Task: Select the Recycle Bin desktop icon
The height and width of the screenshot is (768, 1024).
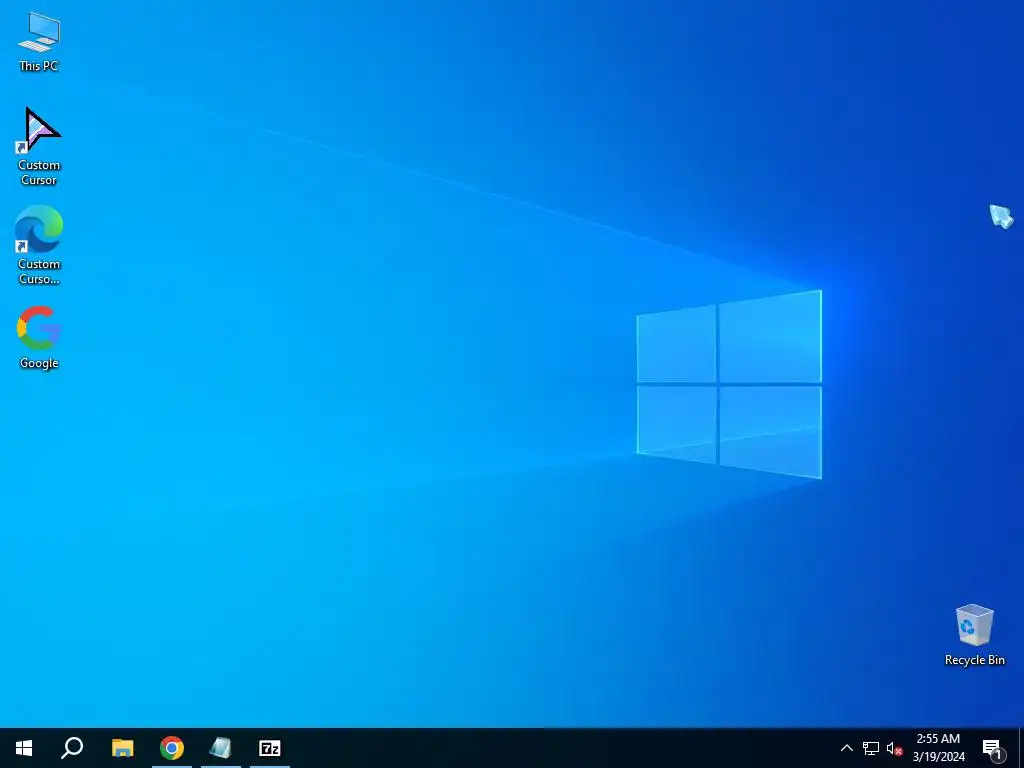Action: [974, 634]
